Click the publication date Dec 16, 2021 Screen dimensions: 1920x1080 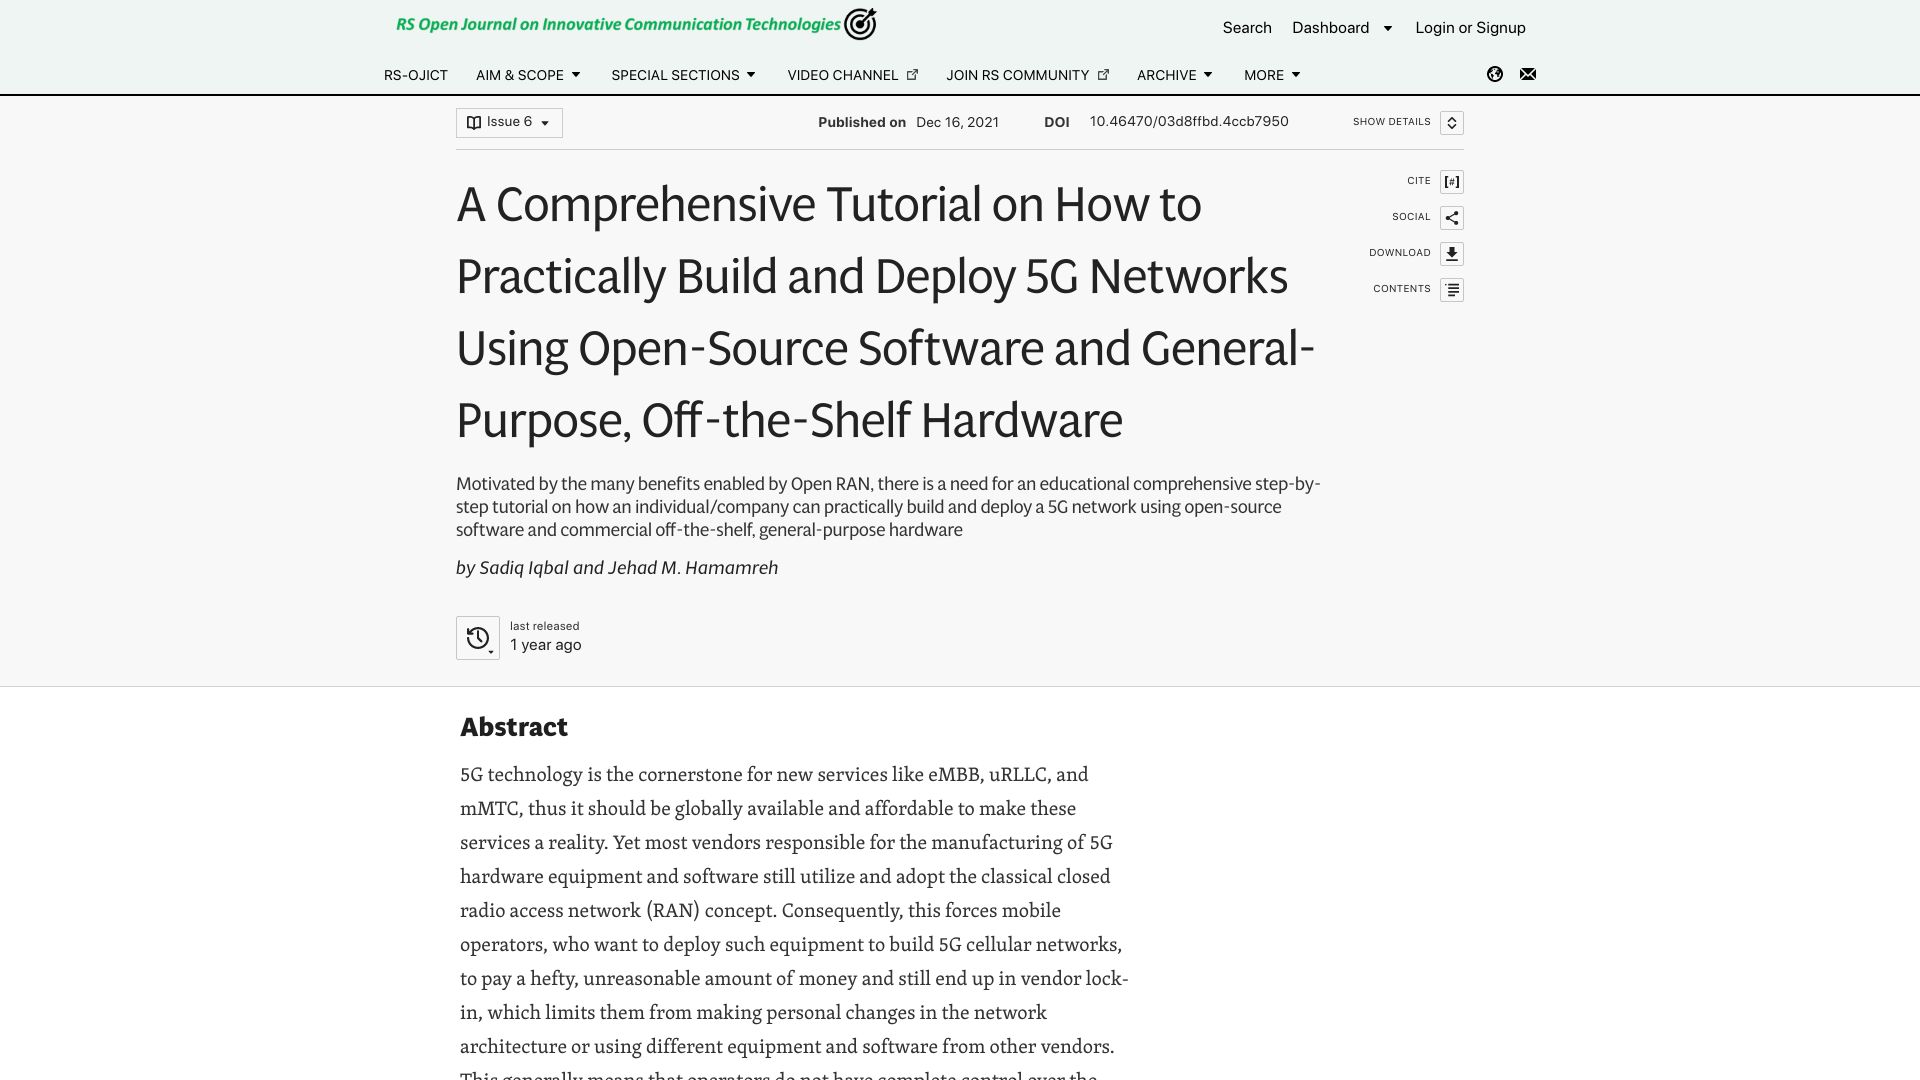coord(957,122)
